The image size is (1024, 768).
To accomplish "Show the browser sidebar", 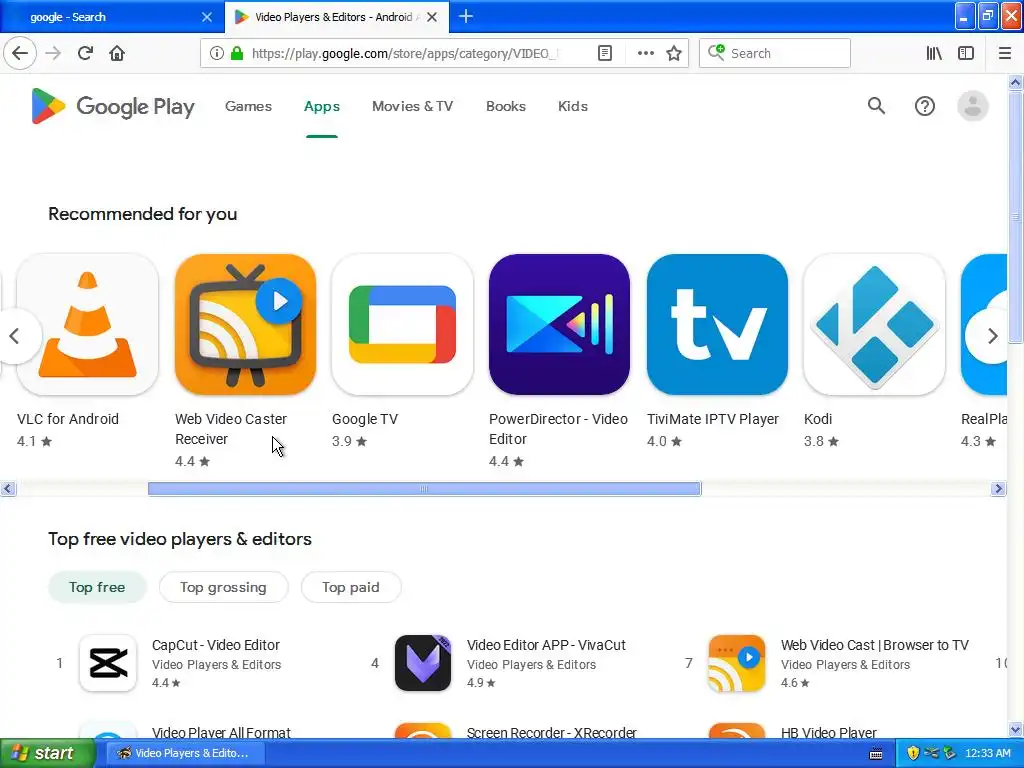I will coord(966,53).
